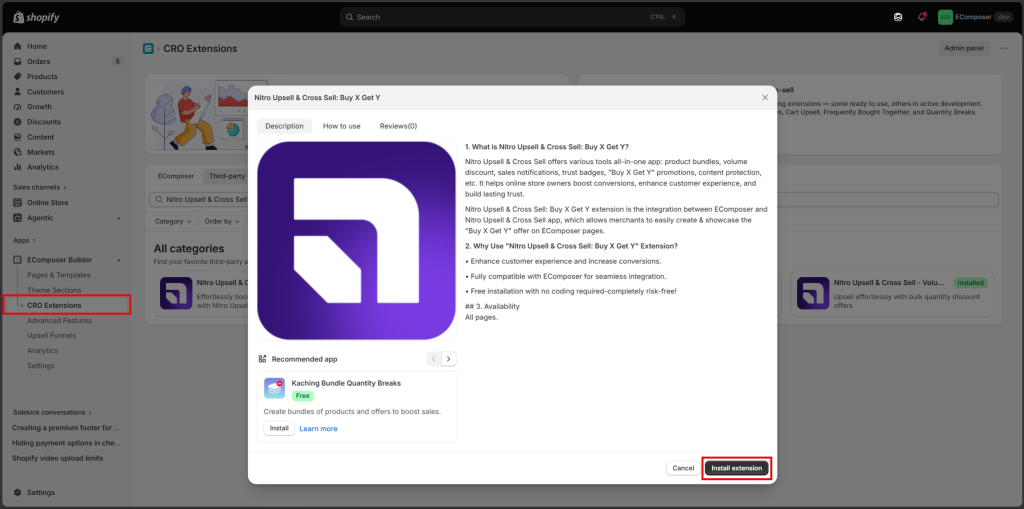Open the Category dropdown filter

pyautogui.click(x=172, y=222)
